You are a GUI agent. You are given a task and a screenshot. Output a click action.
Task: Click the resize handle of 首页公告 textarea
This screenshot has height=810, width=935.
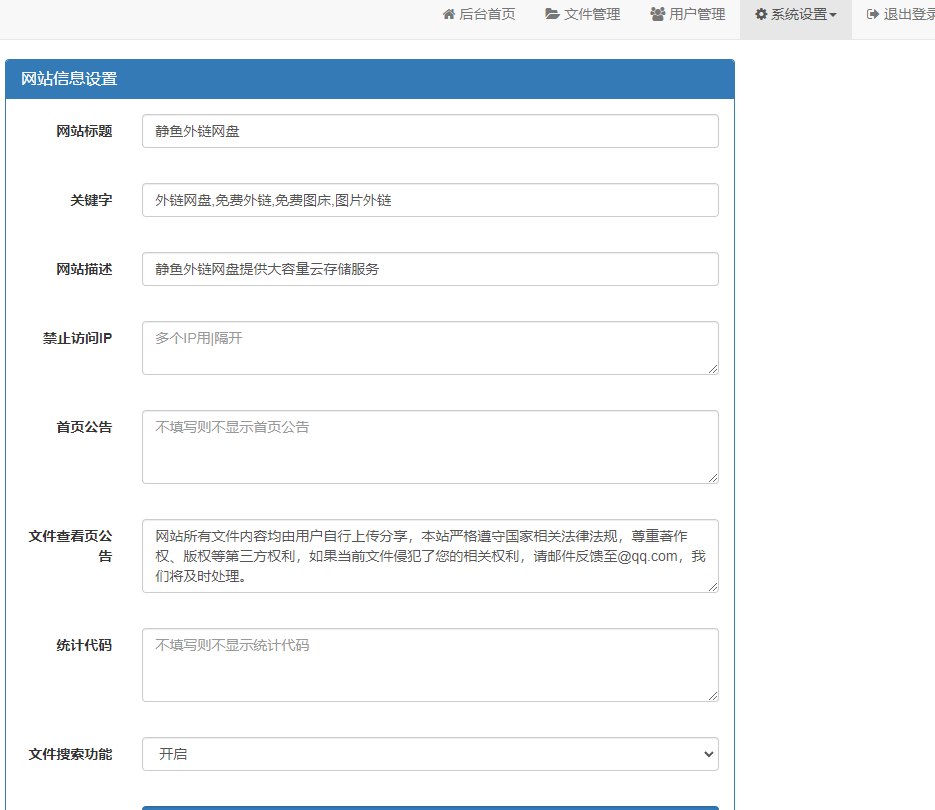click(x=713, y=478)
